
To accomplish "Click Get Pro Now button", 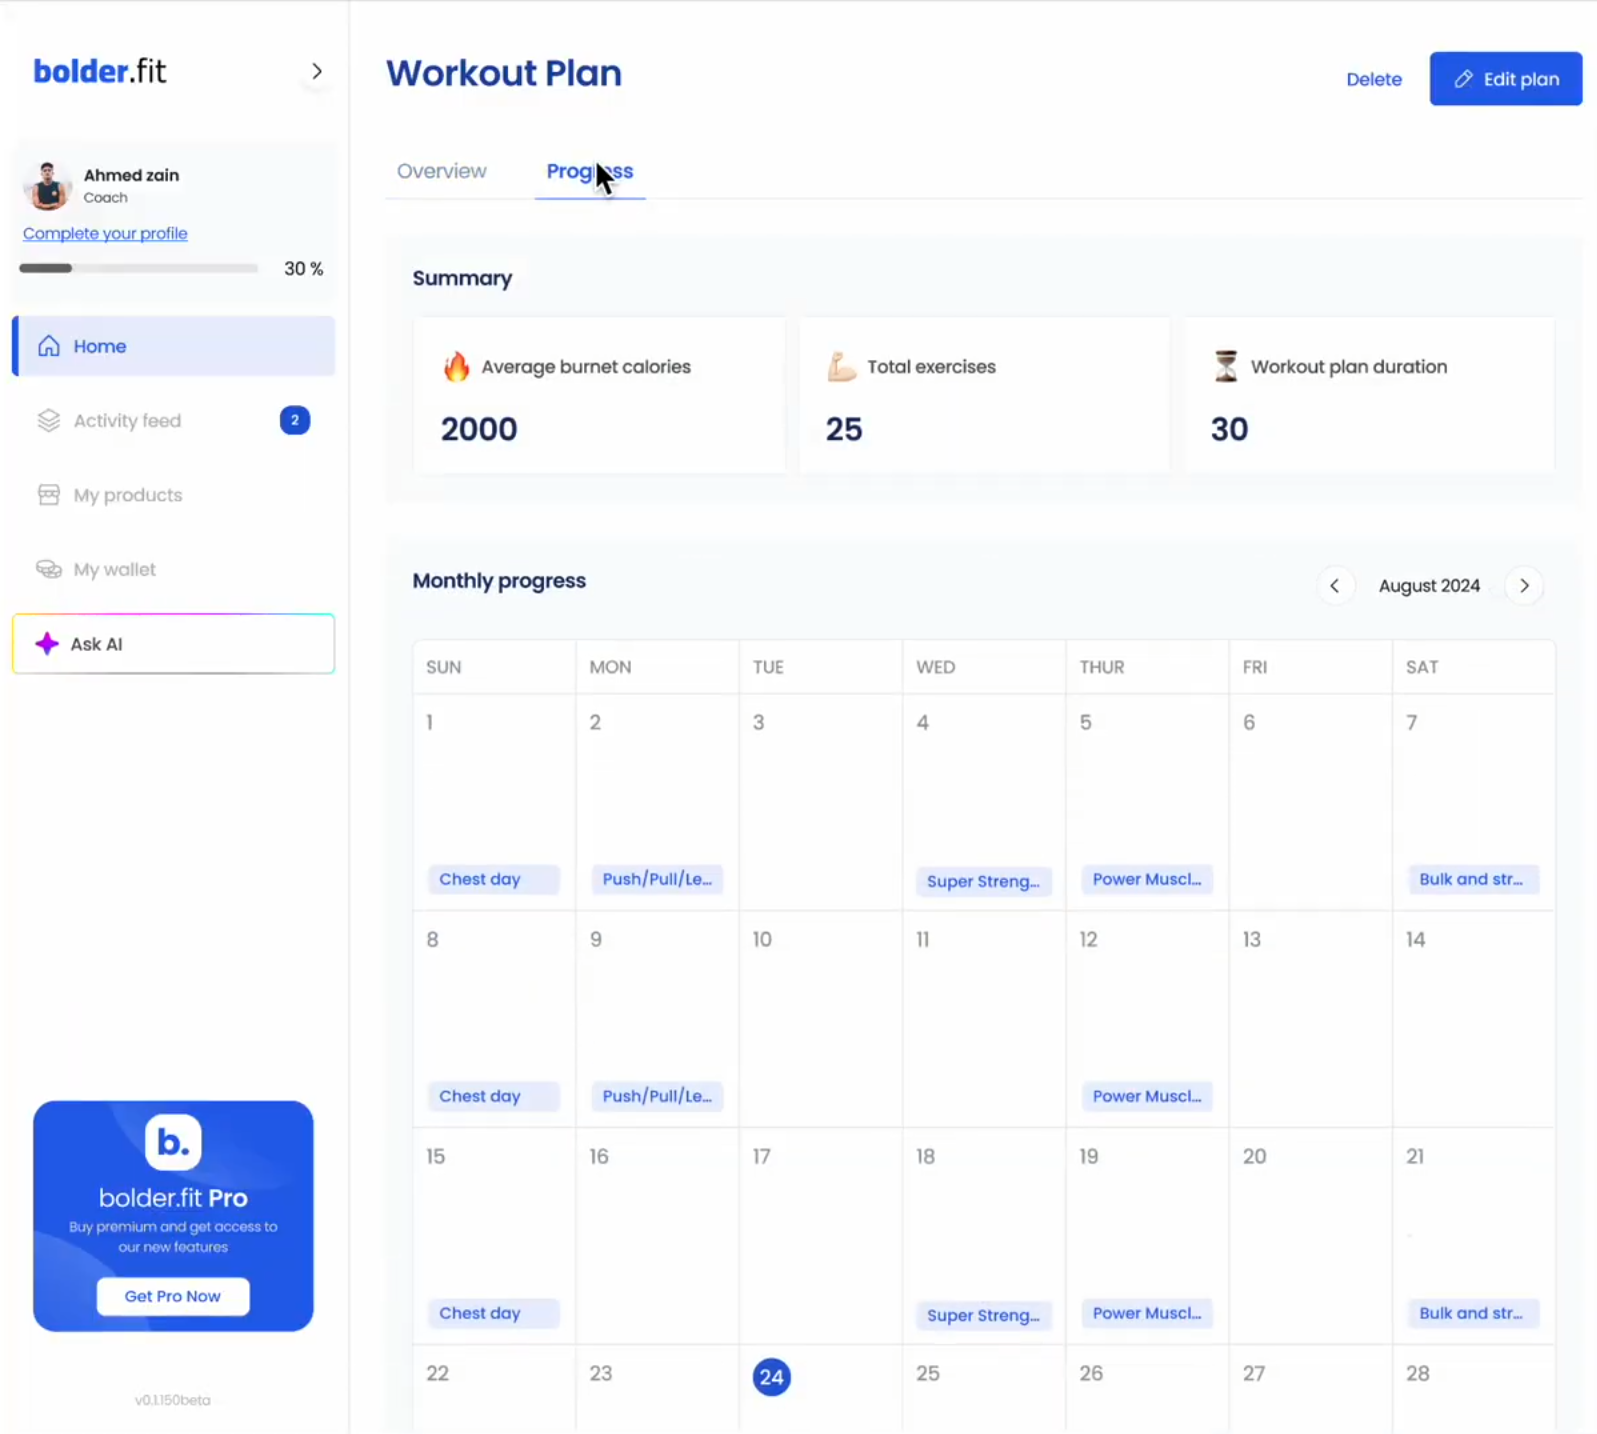I will pyautogui.click(x=173, y=1296).
